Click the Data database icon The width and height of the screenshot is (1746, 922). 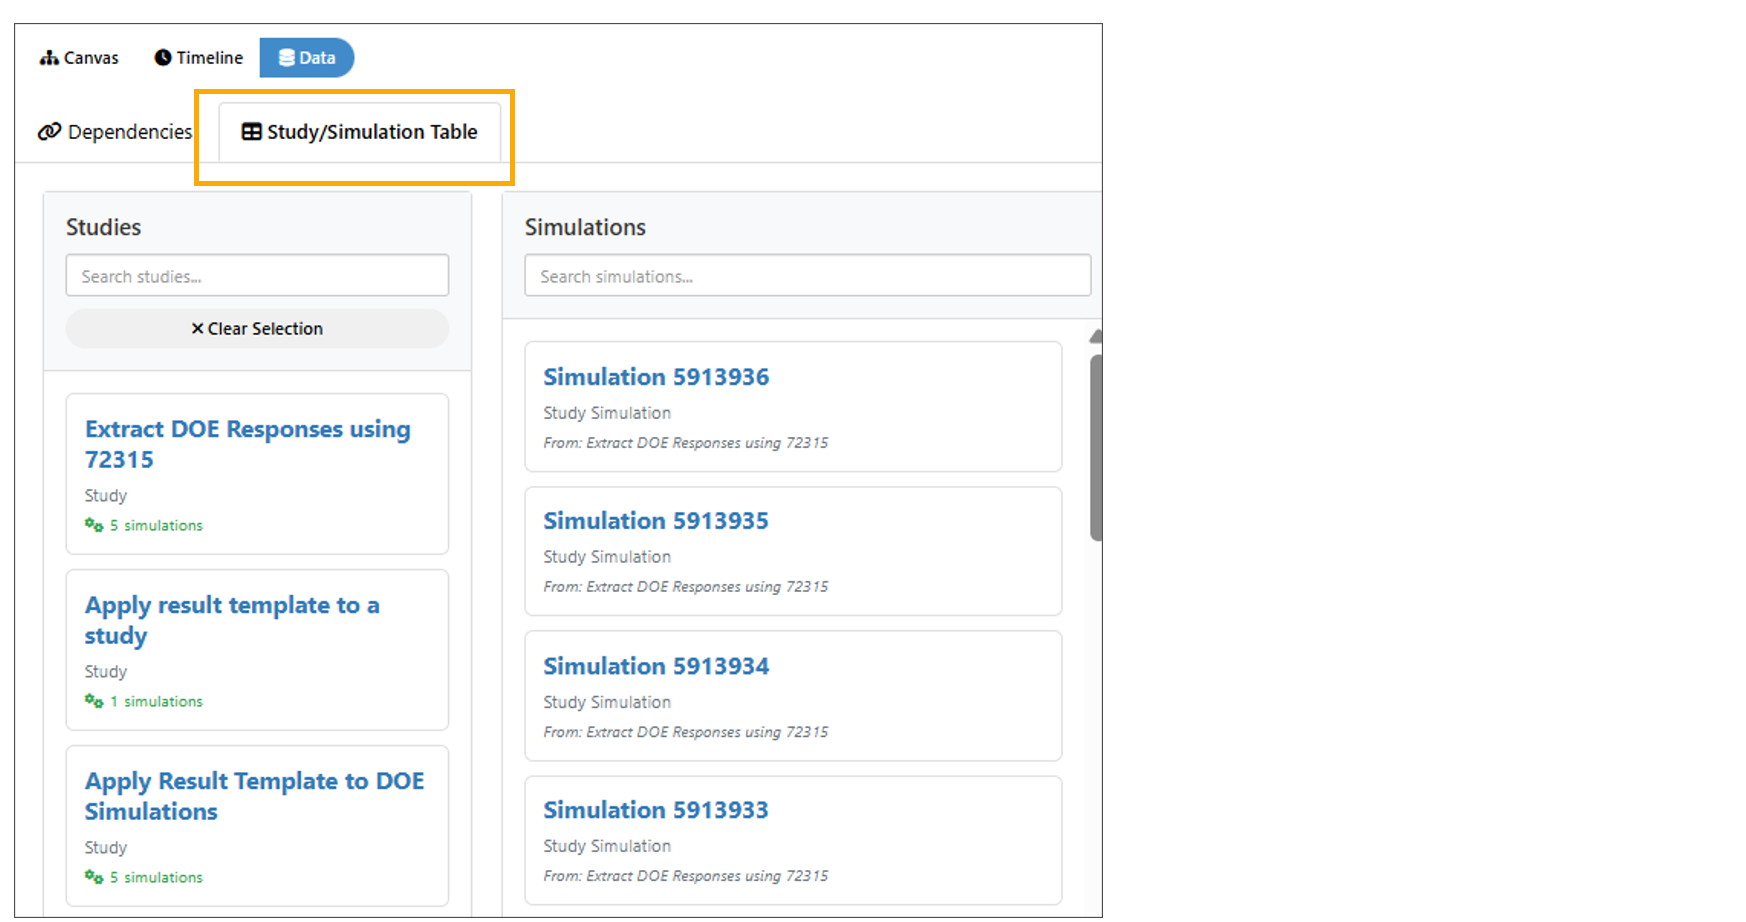pos(287,58)
